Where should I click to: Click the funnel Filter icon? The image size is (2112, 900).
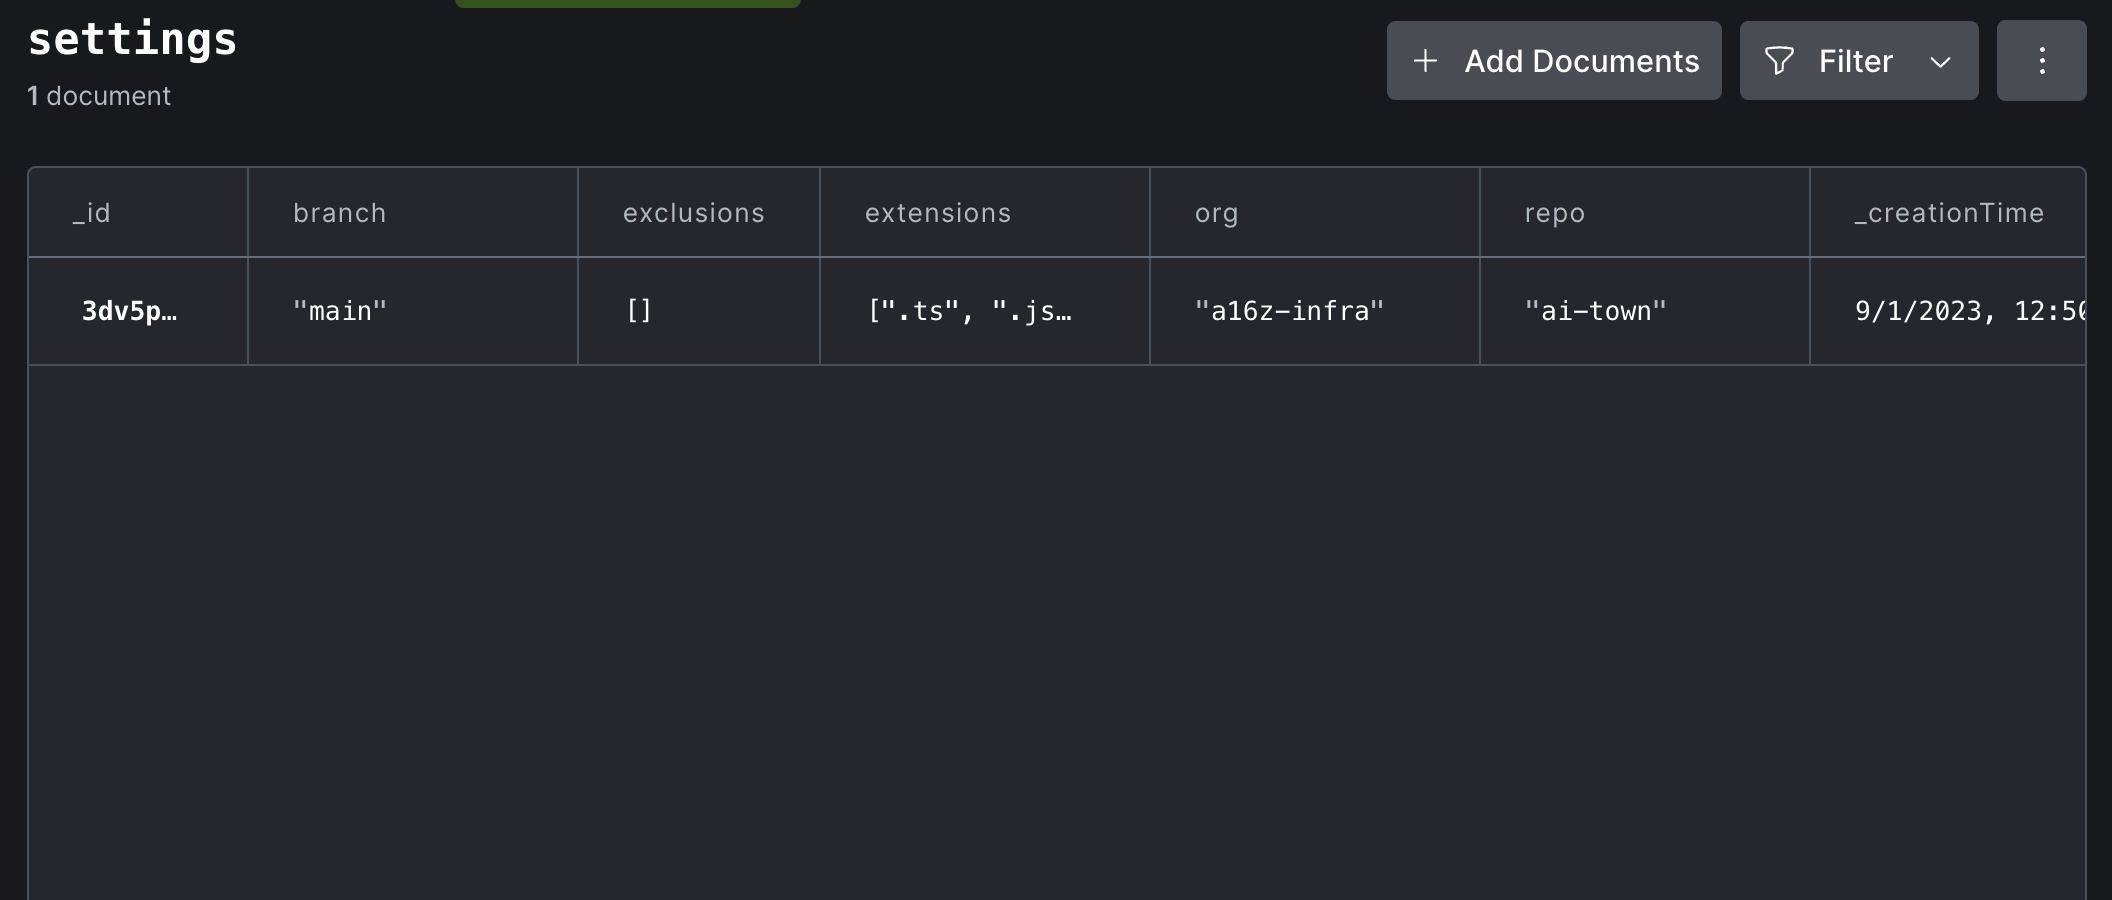coord(1779,61)
